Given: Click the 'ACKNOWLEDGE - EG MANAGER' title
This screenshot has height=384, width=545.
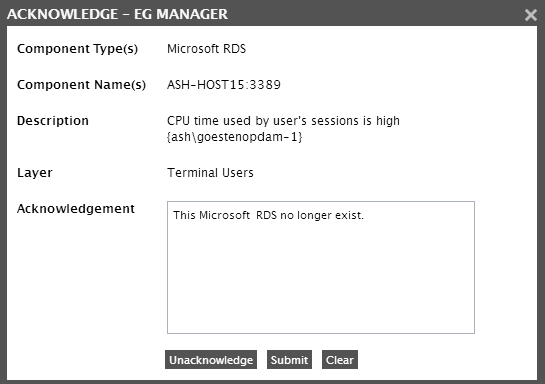Looking at the screenshot, I should pos(117,14).
